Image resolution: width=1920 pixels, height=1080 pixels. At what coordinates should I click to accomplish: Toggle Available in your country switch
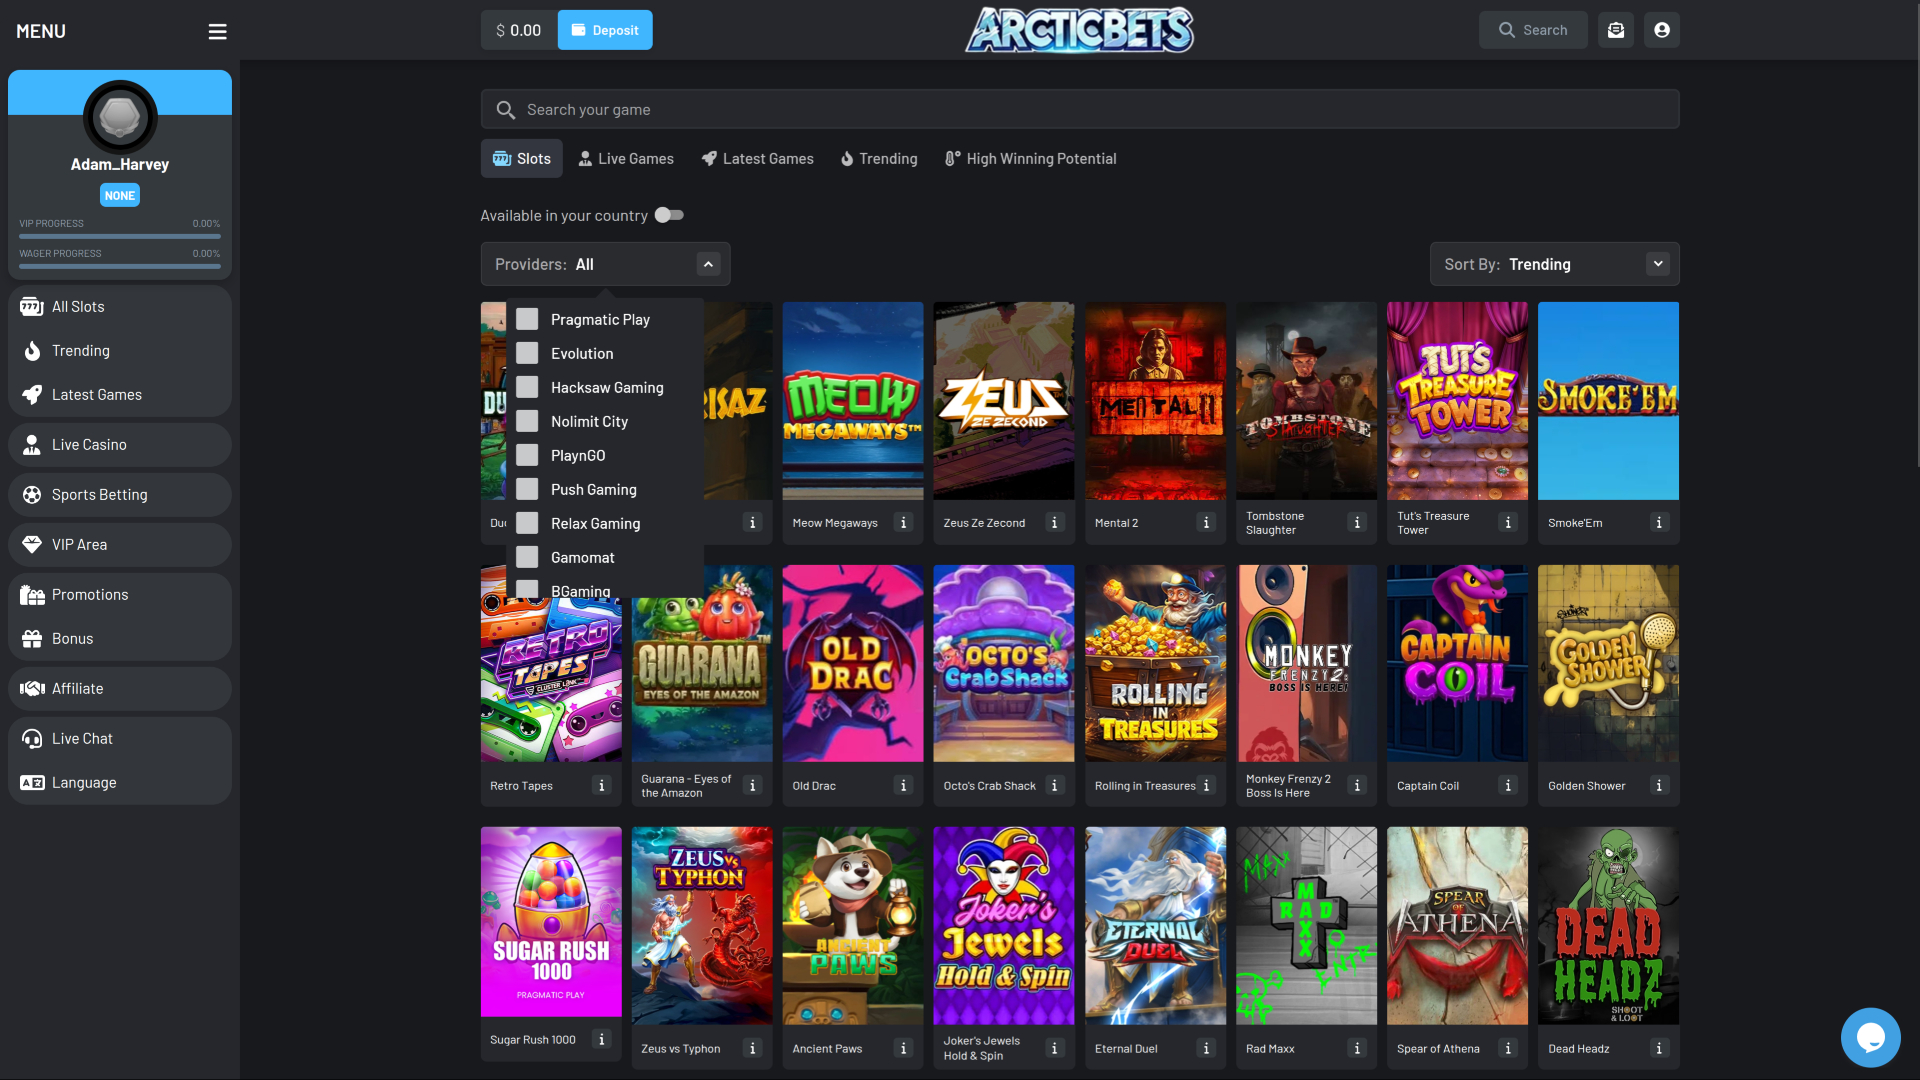point(669,215)
